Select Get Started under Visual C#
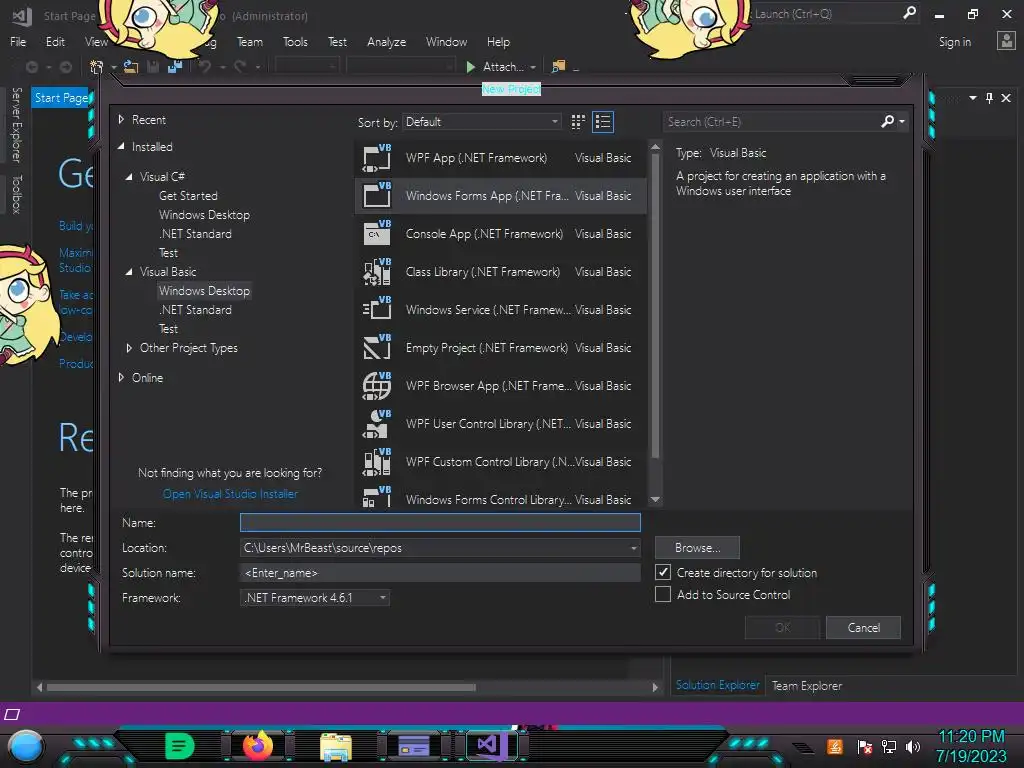The image size is (1024, 768). click(188, 196)
